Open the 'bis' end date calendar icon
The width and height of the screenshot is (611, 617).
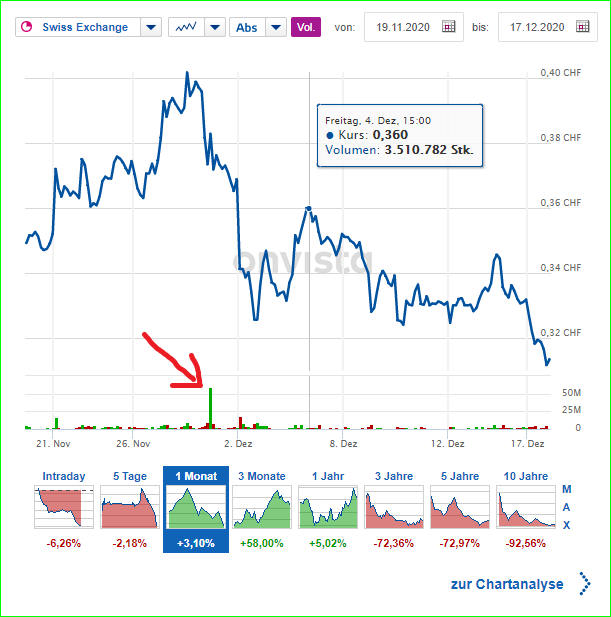pyautogui.click(x=582, y=27)
